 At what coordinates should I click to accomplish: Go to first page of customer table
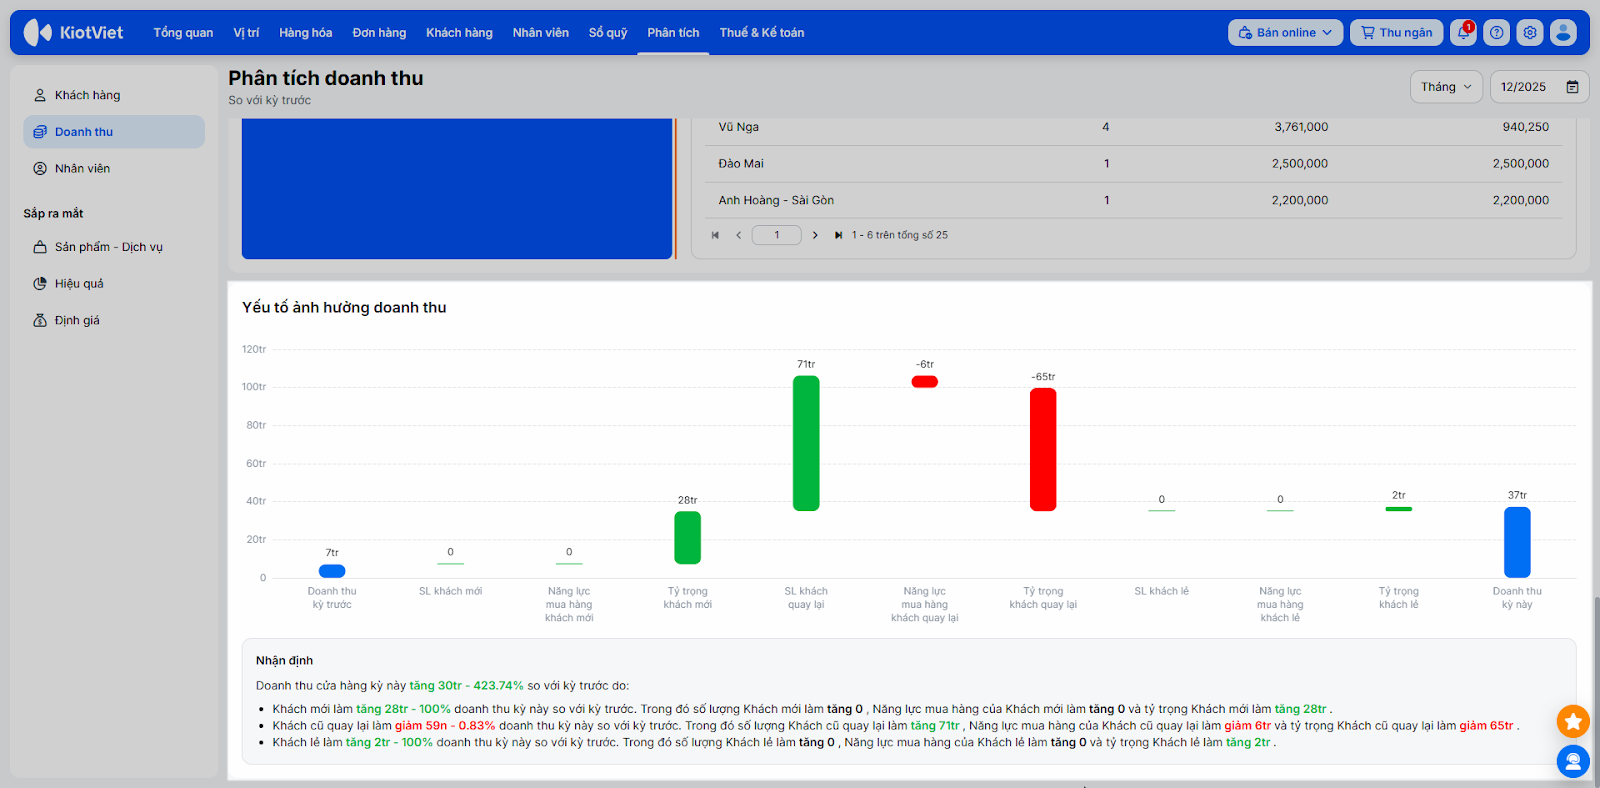(x=715, y=235)
